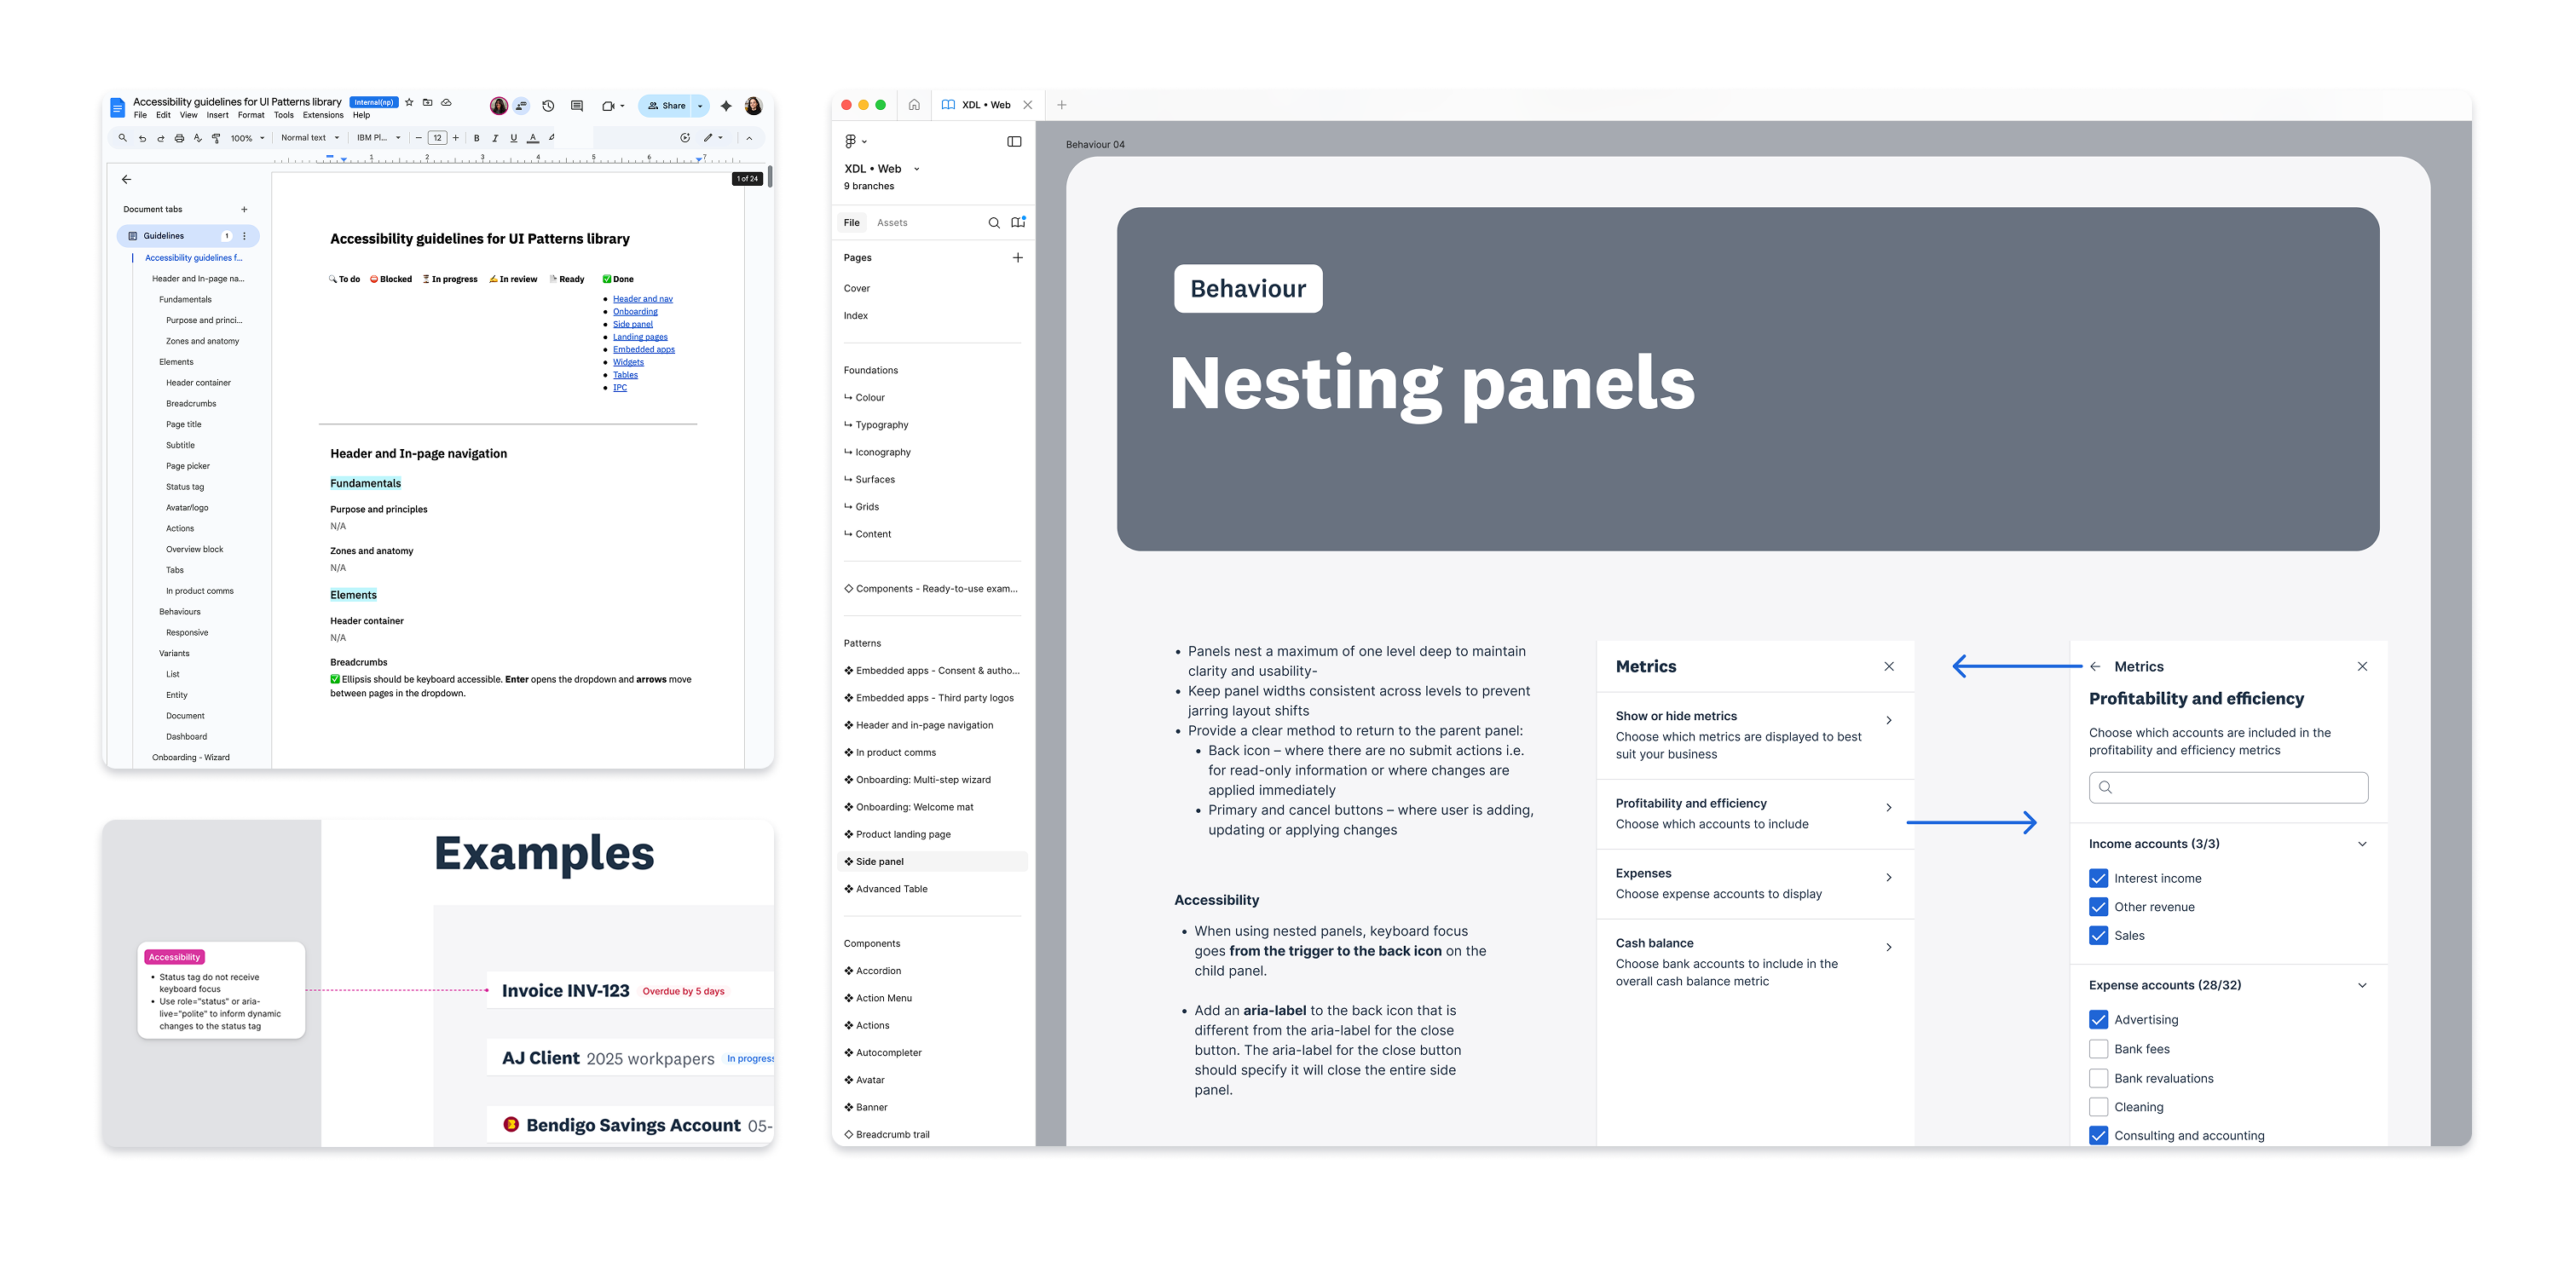
Task: Open Normal text style dropdown
Action: pyautogui.click(x=310, y=138)
